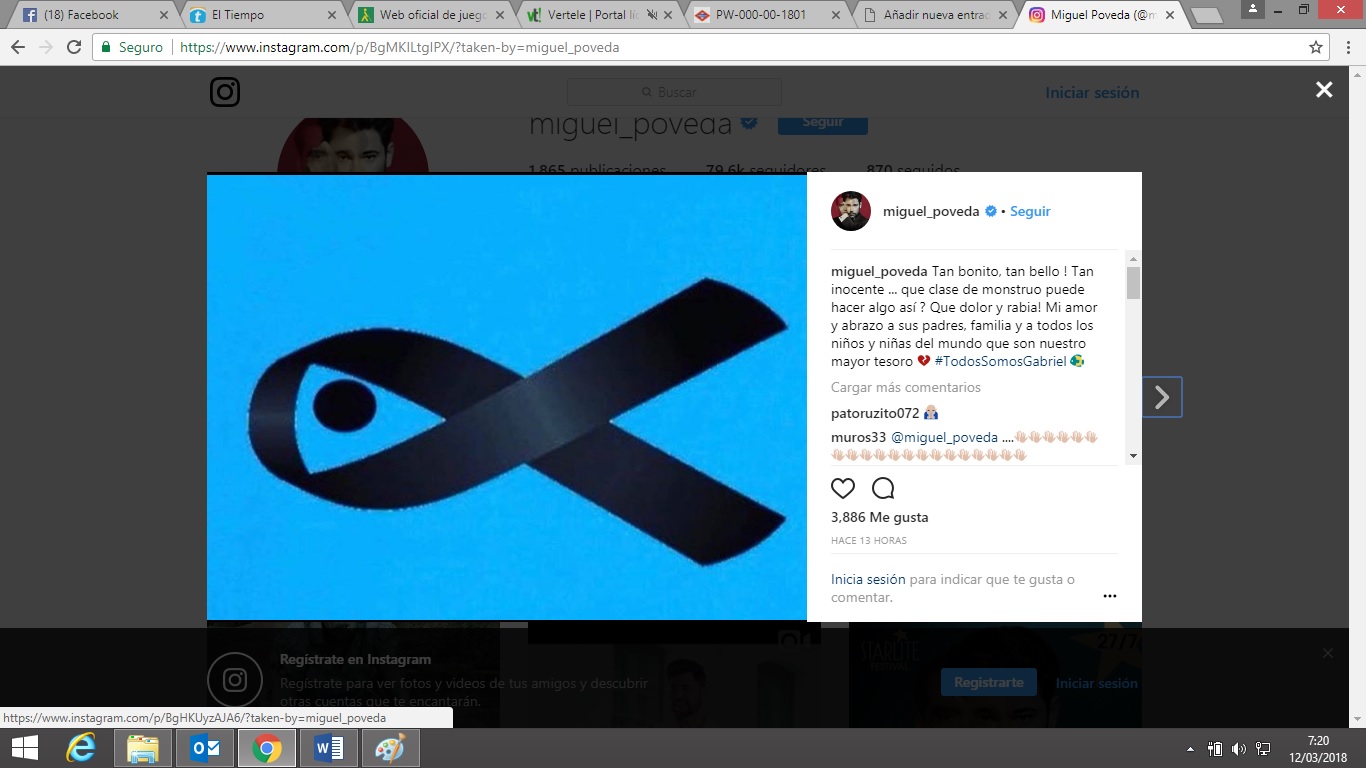Load more comments via Cargar más comentarios
This screenshot has height=768, width=1366.
coord(906,387)
